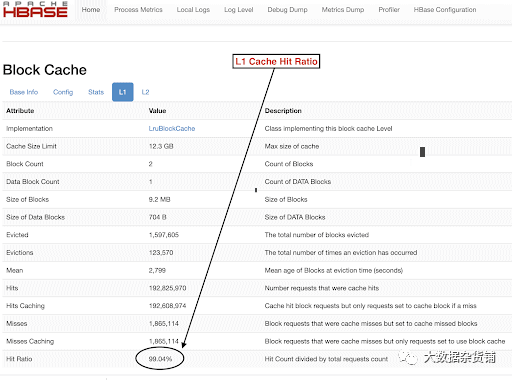Viewport: 512px width, 380px height.
Task: Select the Implementation attribute cell
Action: point(29,129)
